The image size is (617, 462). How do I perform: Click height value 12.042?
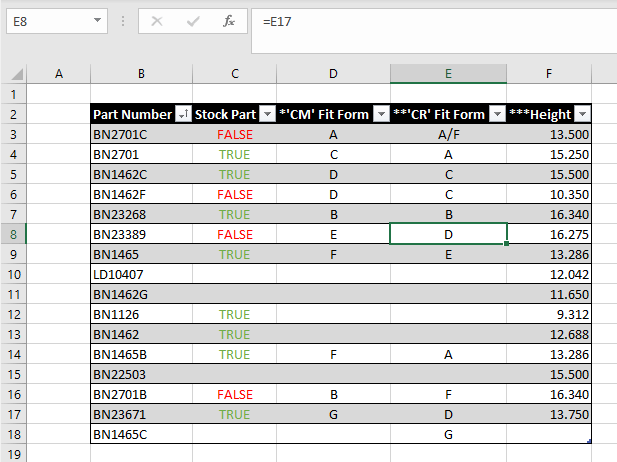pyautogui.click(x=569, y=274)
